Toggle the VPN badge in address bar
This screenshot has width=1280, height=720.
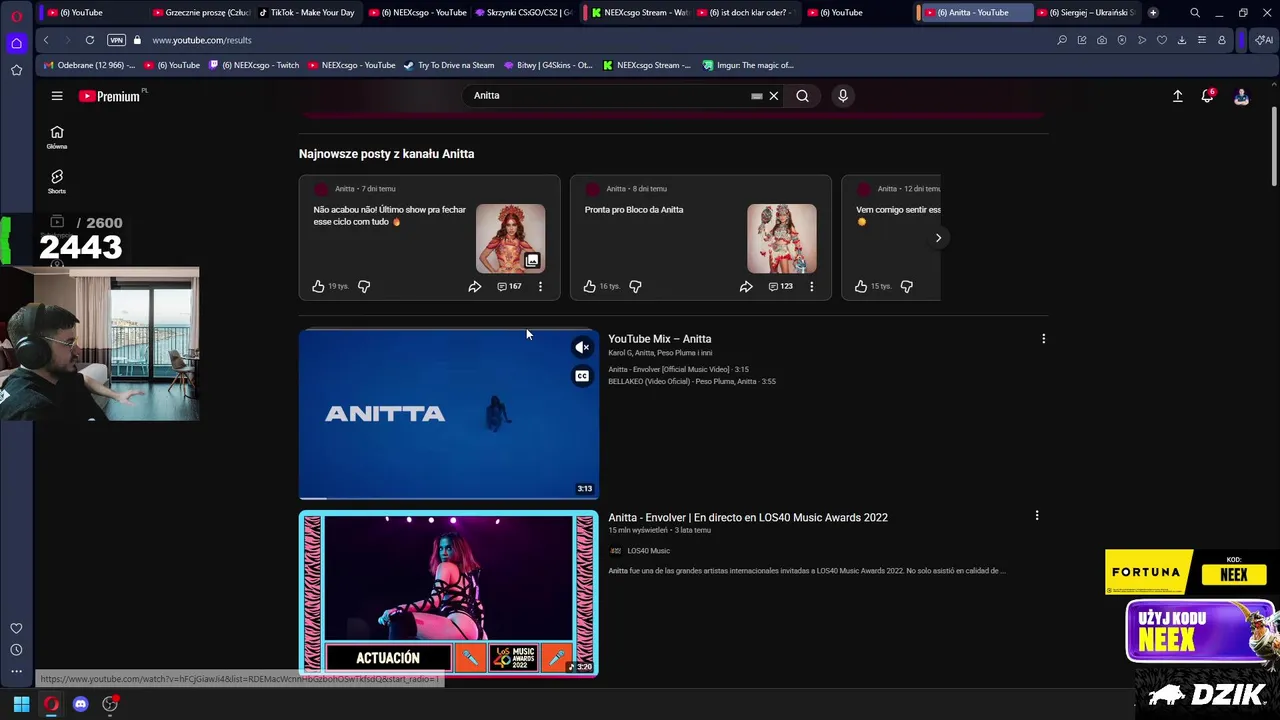[x=116, y=40]
